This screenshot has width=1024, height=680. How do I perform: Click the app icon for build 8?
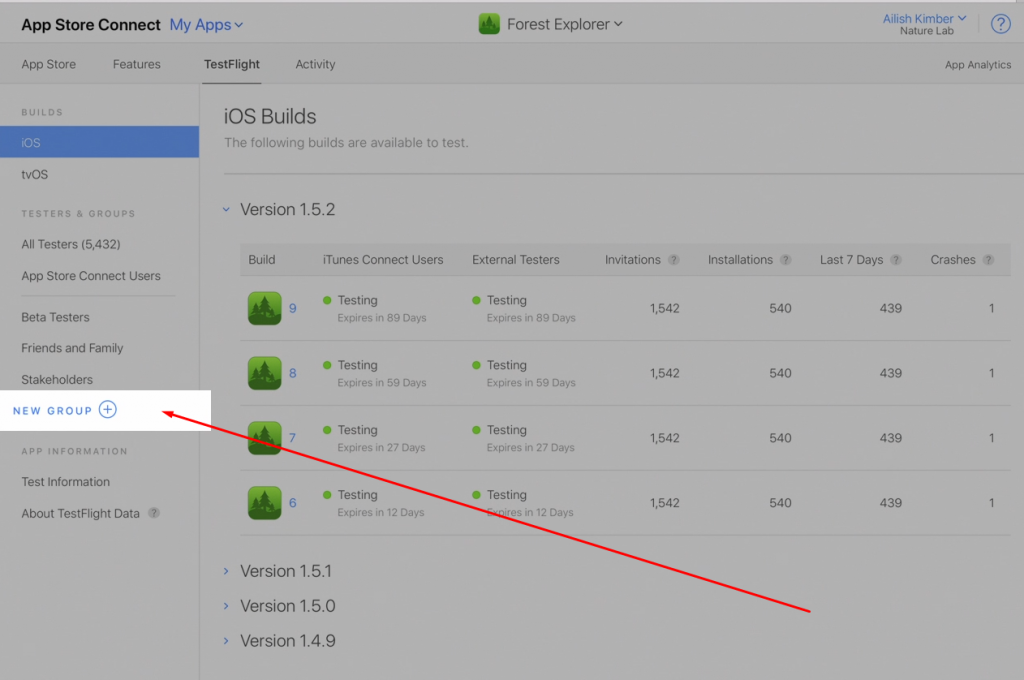point(264,373)
